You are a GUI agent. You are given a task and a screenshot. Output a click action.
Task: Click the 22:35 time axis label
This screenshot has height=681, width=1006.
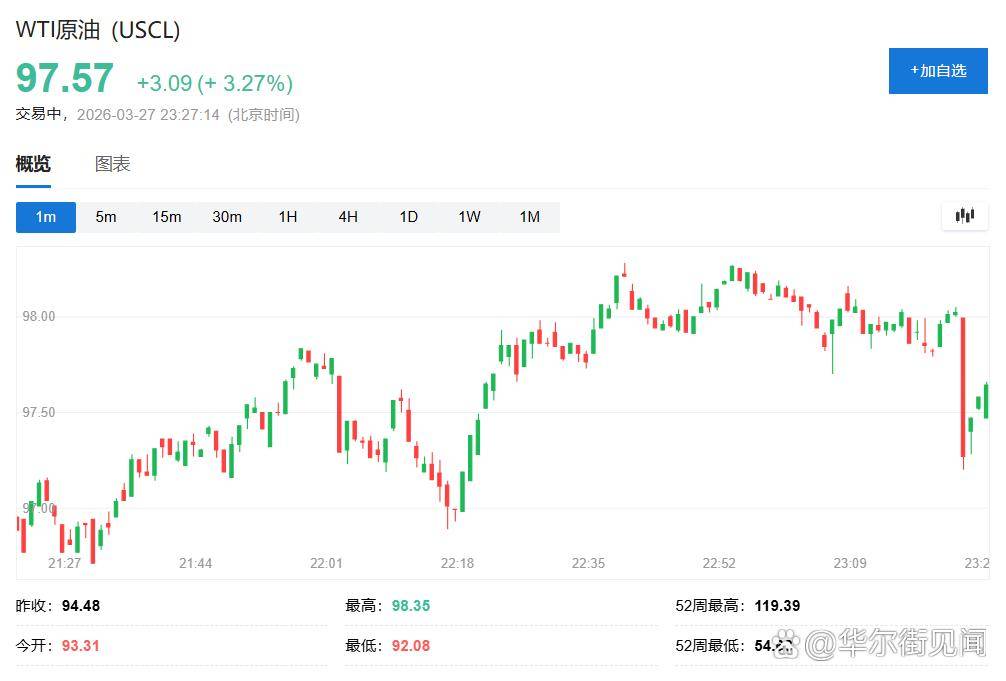coord(588,563)
